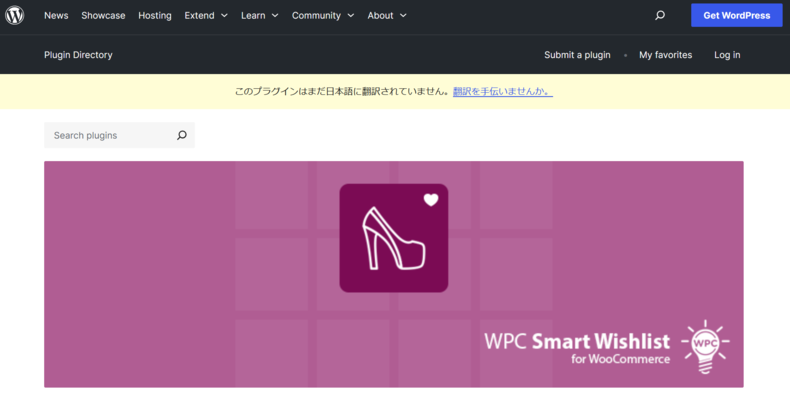
Task: Click the white heart on shoe icon
Action: point(431,200)
